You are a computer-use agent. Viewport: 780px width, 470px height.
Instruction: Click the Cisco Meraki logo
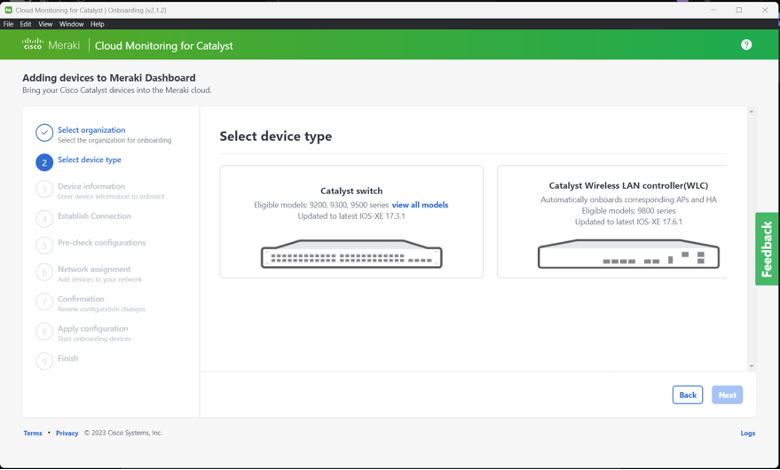51,45
